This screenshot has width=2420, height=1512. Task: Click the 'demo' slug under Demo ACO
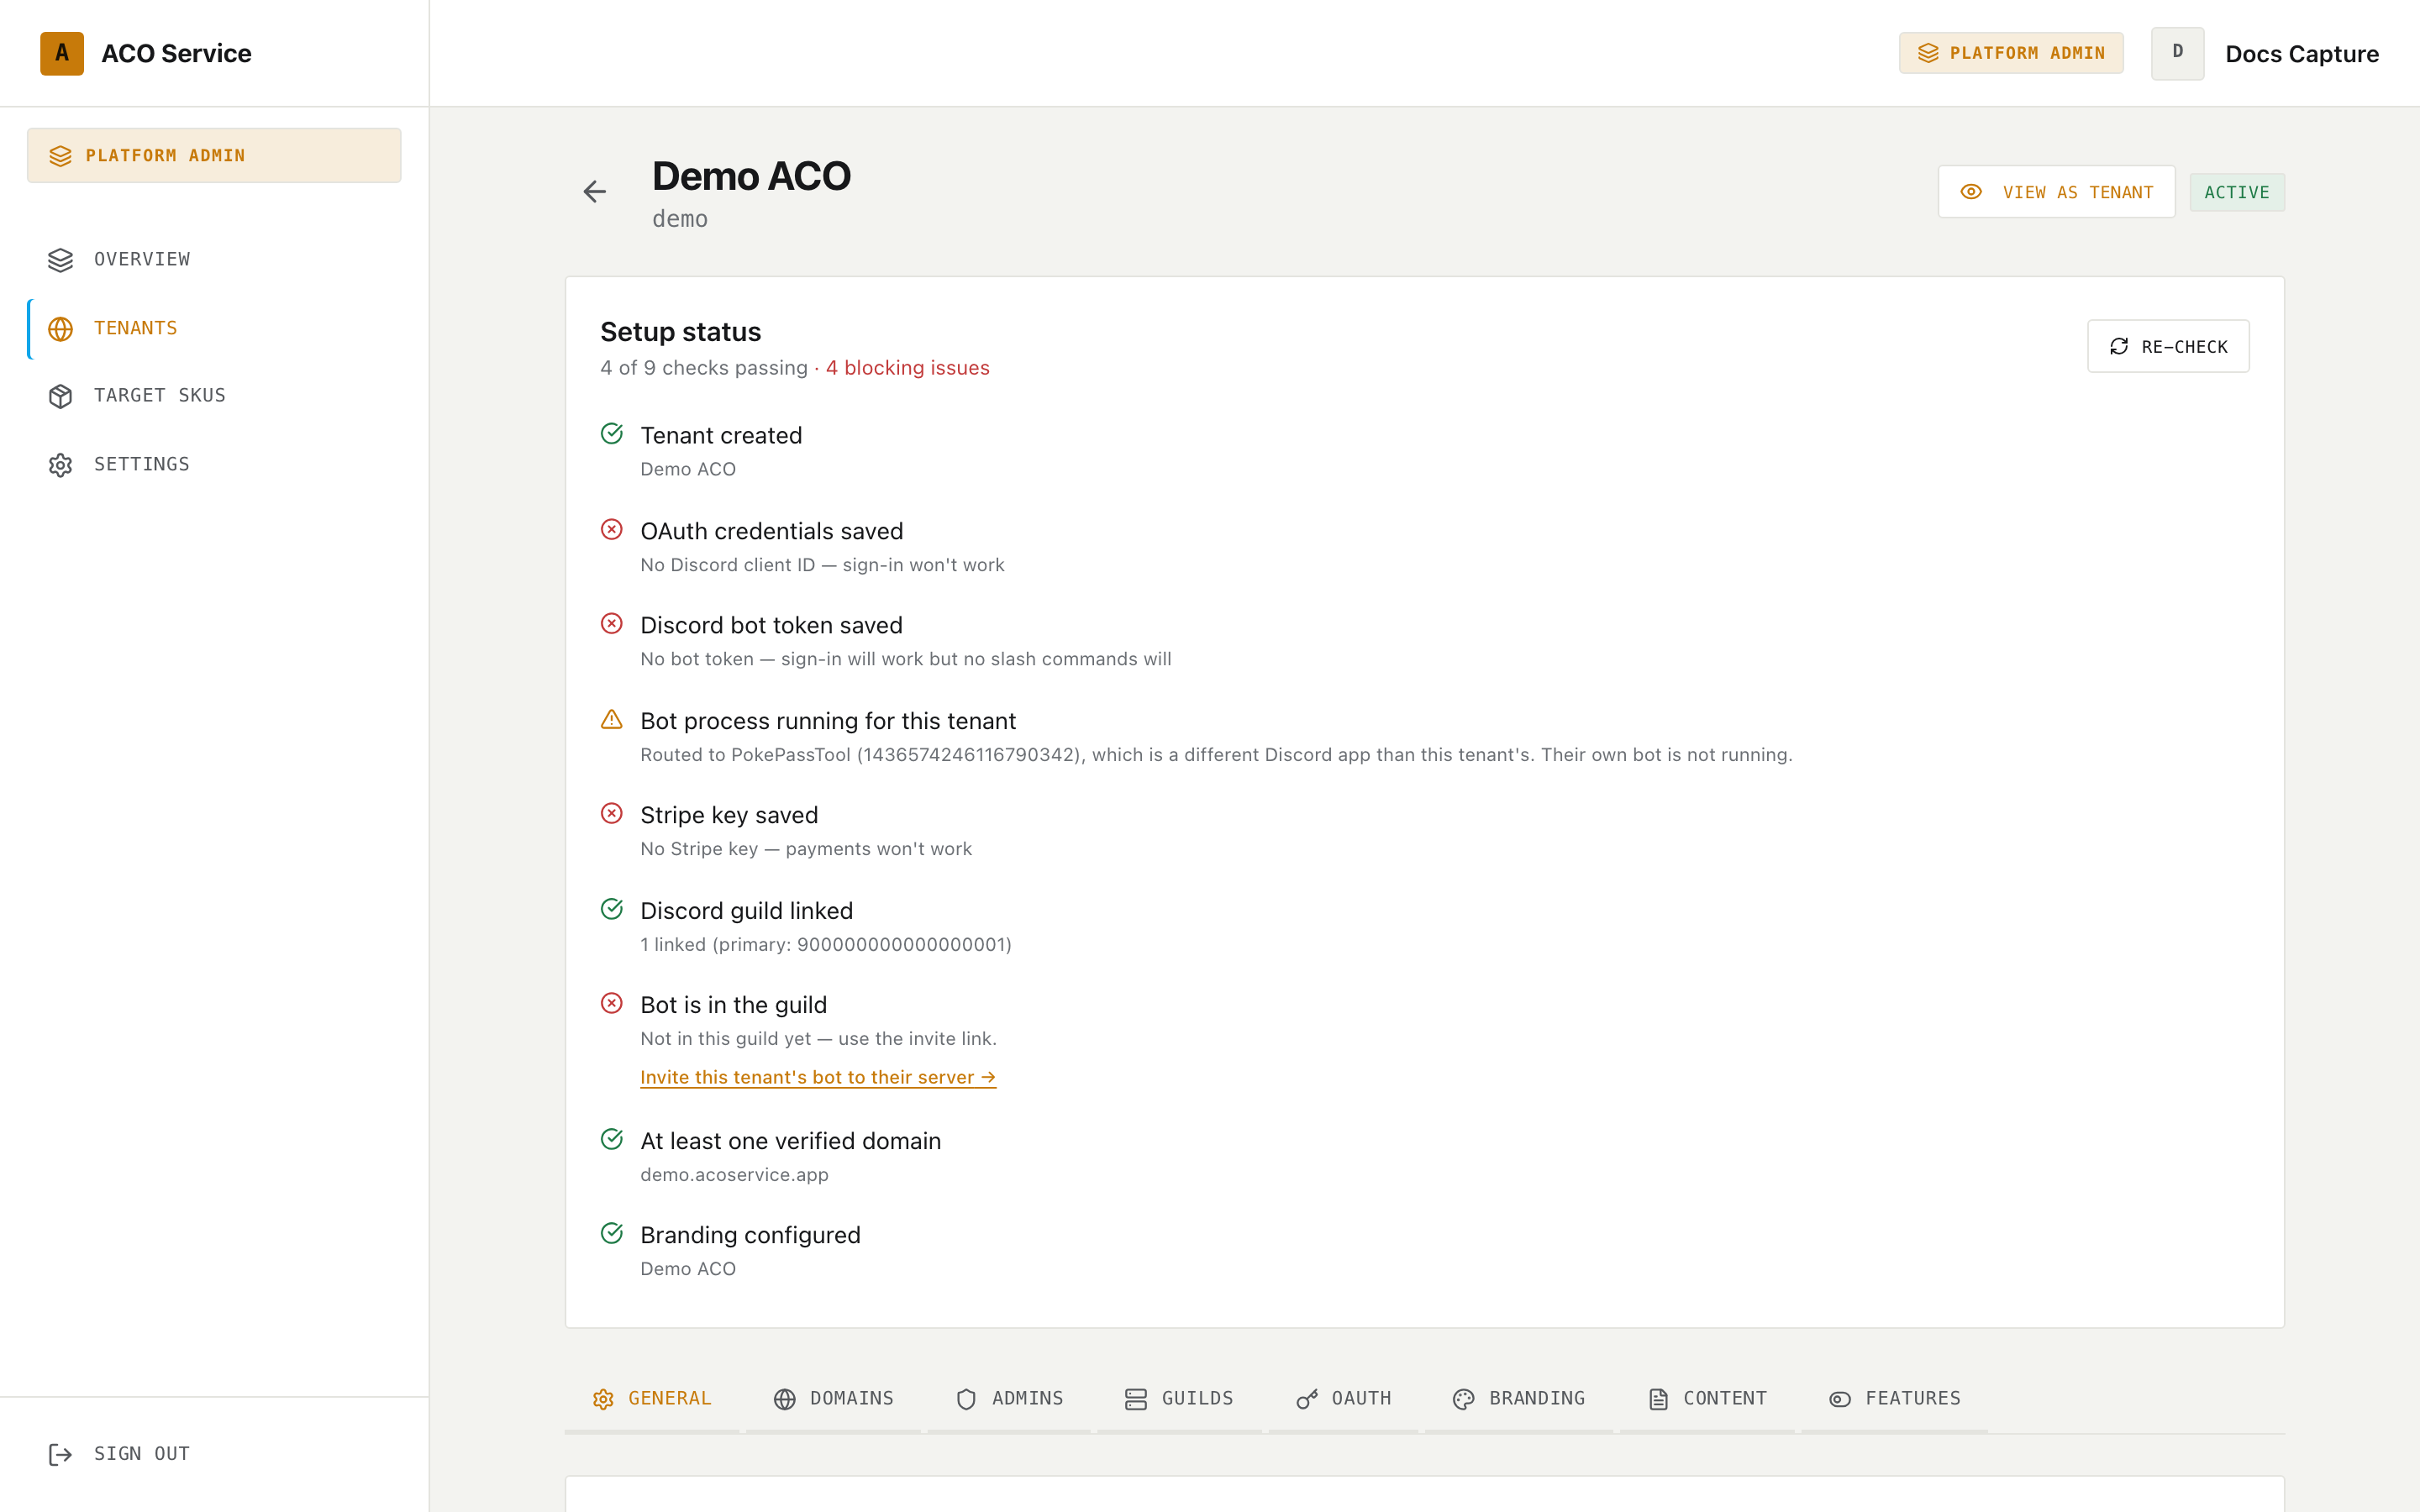coord(680,219)
